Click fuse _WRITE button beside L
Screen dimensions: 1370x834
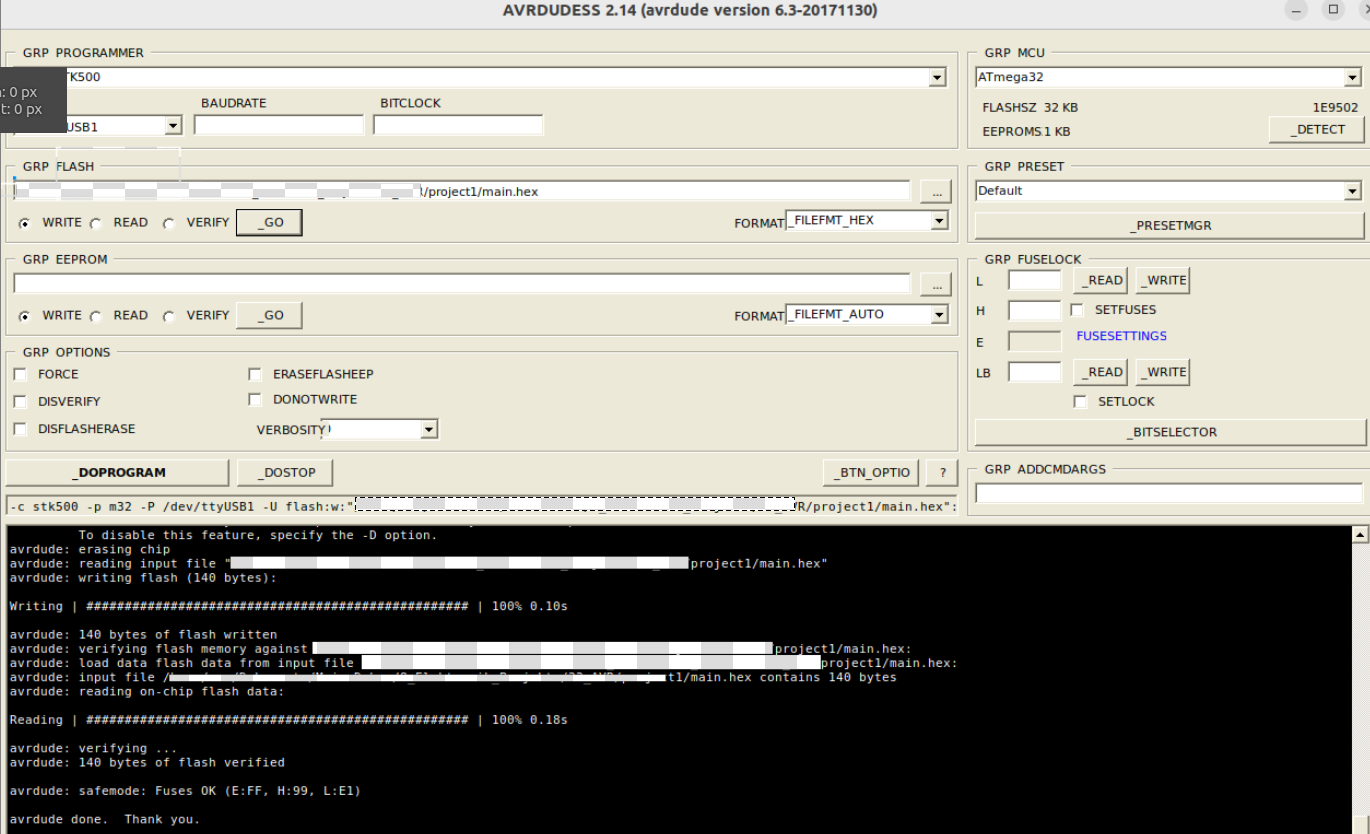(x=1162, y=281)
